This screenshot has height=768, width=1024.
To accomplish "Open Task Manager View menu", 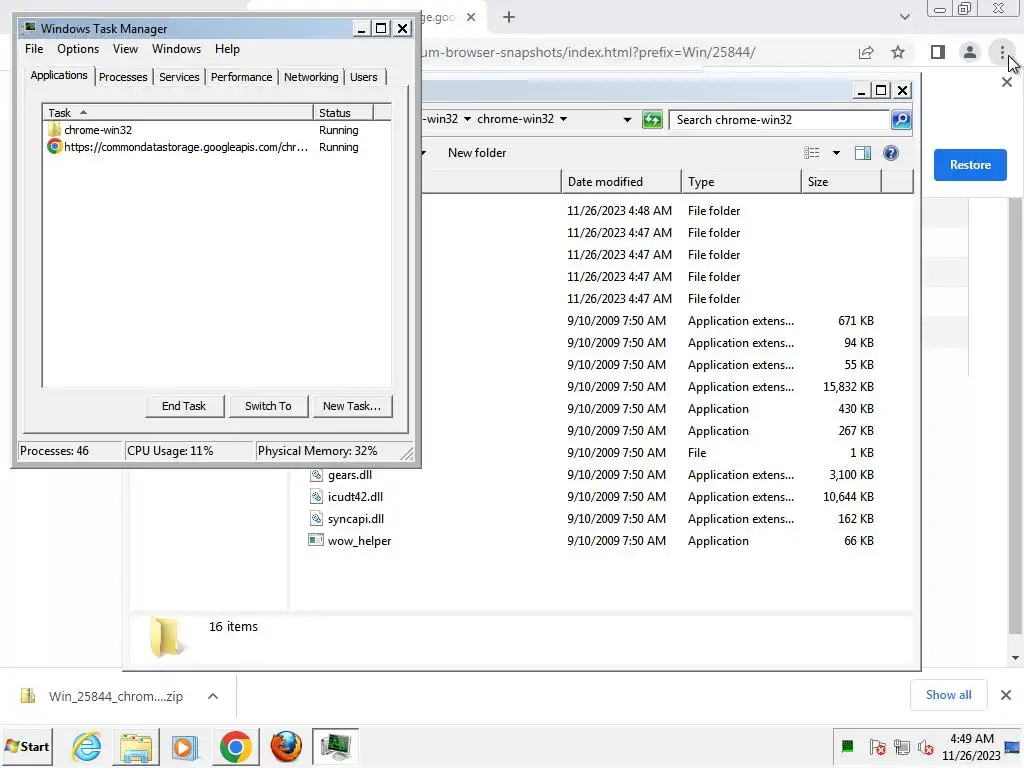I will click(125, 49).
